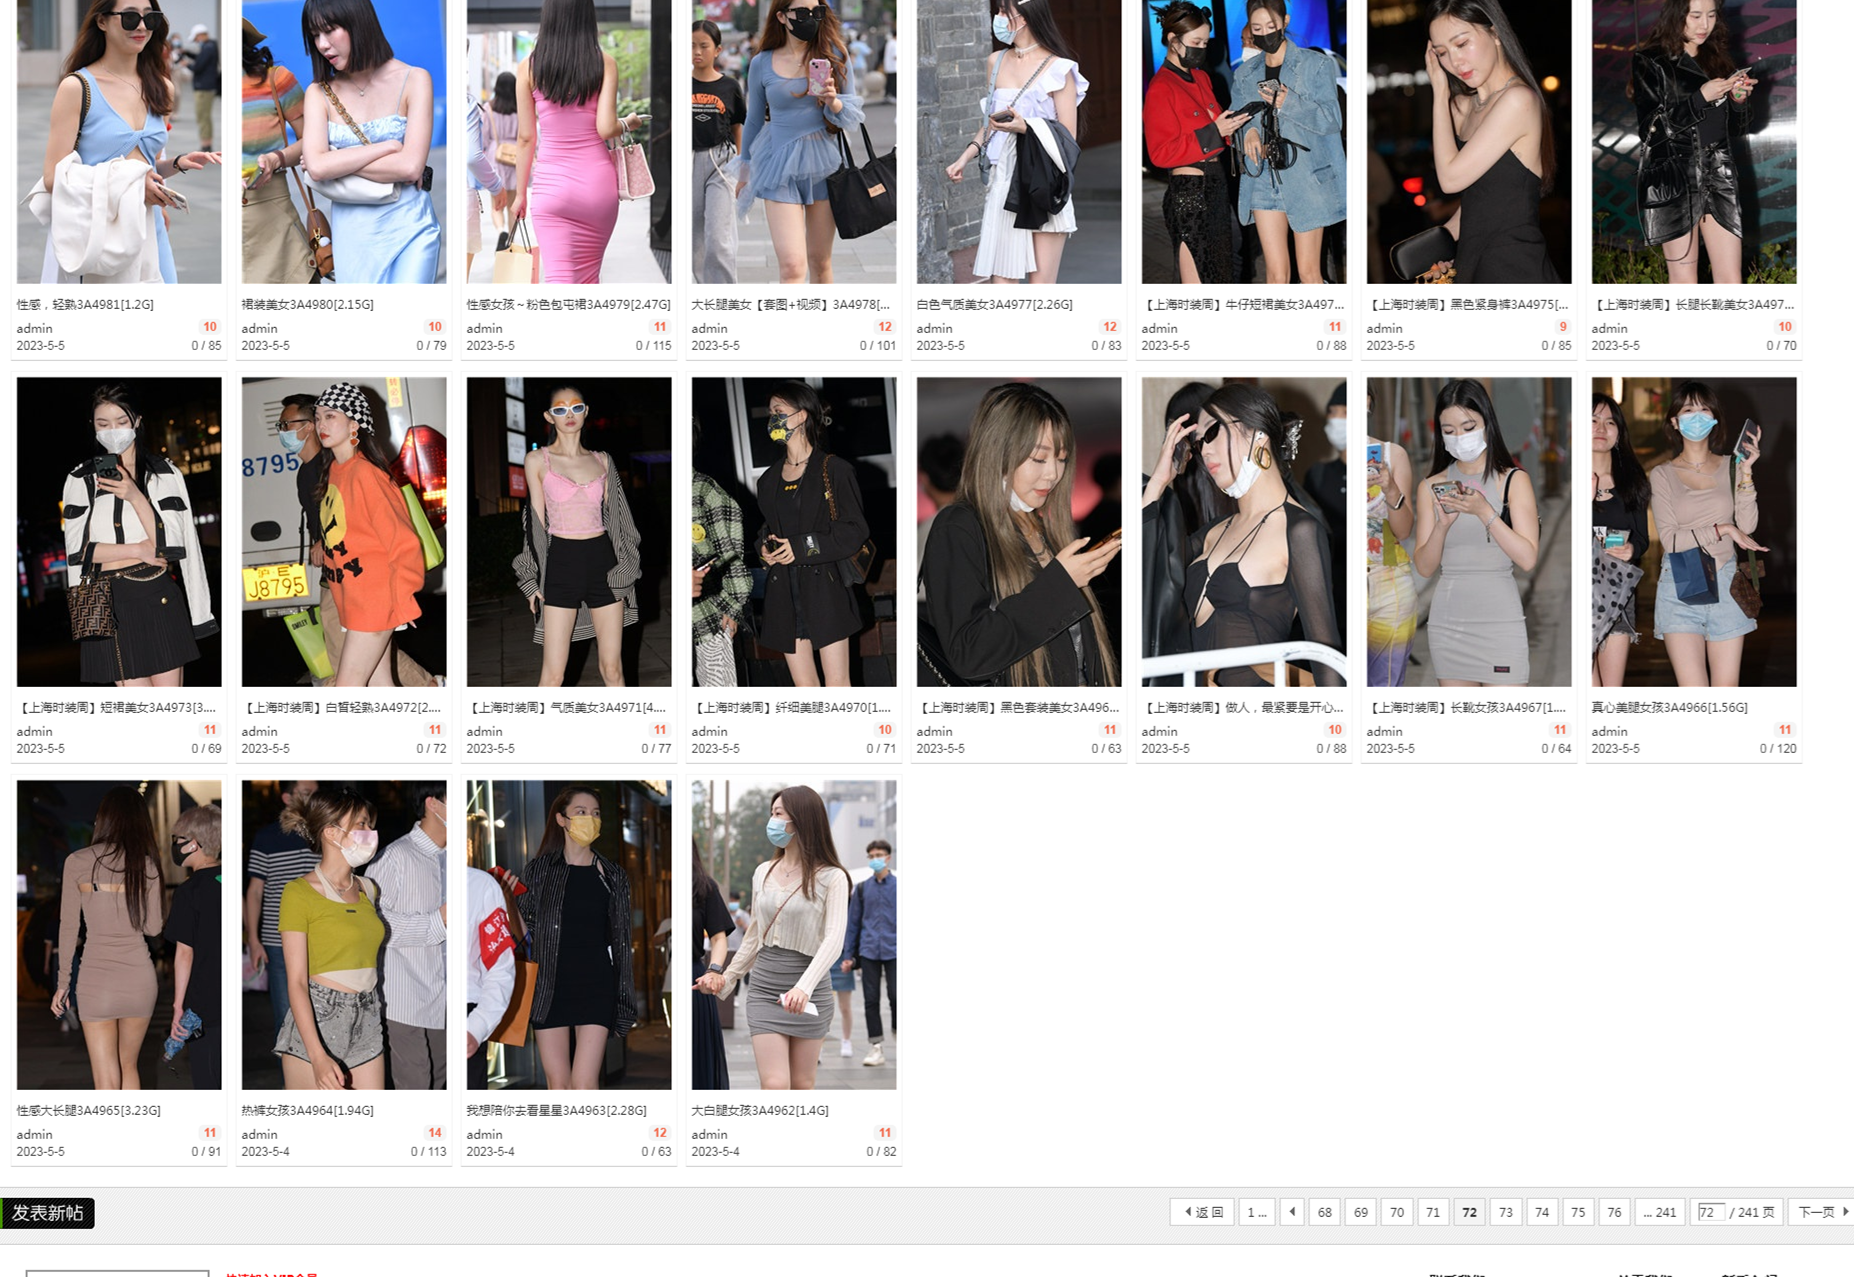Open post title 【上海时装周】纤细美腿3A4970
The width and height of the screenshot is (1854, 1277).
point(791,707)
